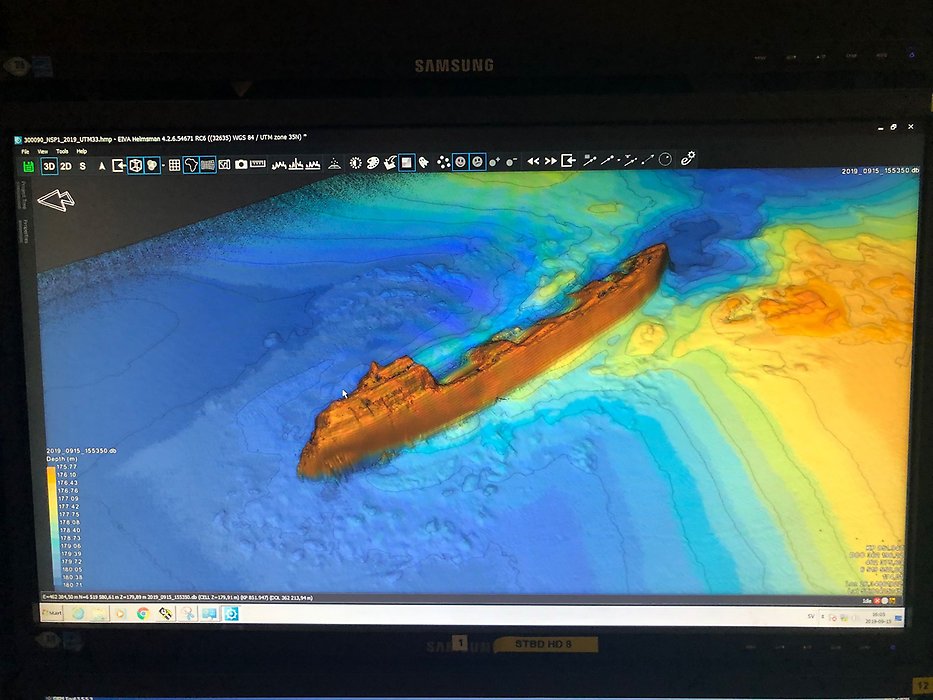Image resolution: width=933 pixels, height=700 pixels.
Task: Switch to 3D view mode
Action: (49, 166)
